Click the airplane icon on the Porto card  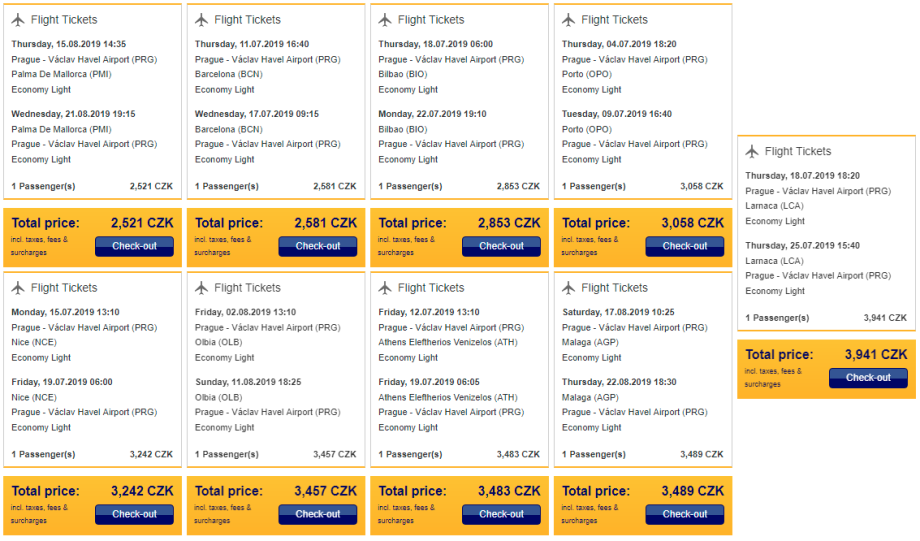(x=568, y=20)
